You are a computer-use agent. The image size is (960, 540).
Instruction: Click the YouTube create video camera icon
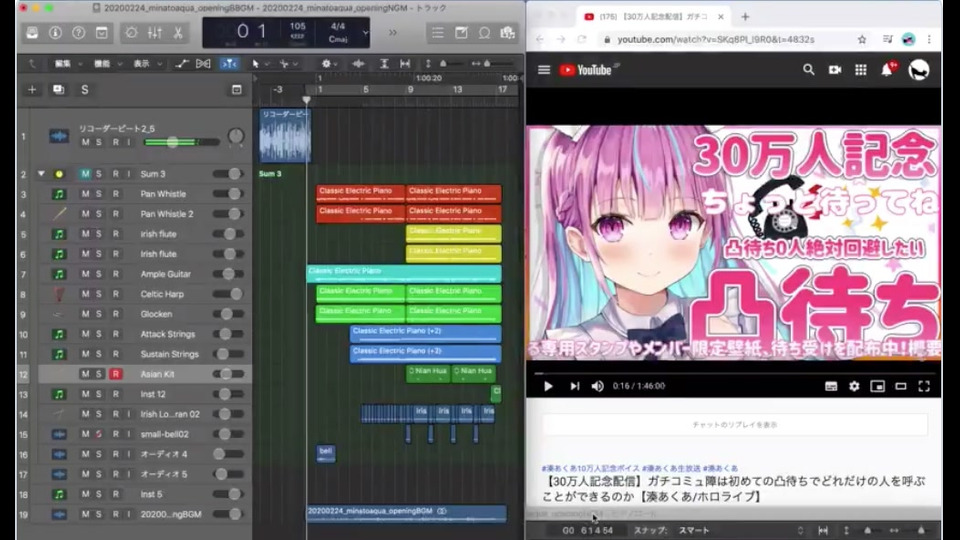[834, 70]
